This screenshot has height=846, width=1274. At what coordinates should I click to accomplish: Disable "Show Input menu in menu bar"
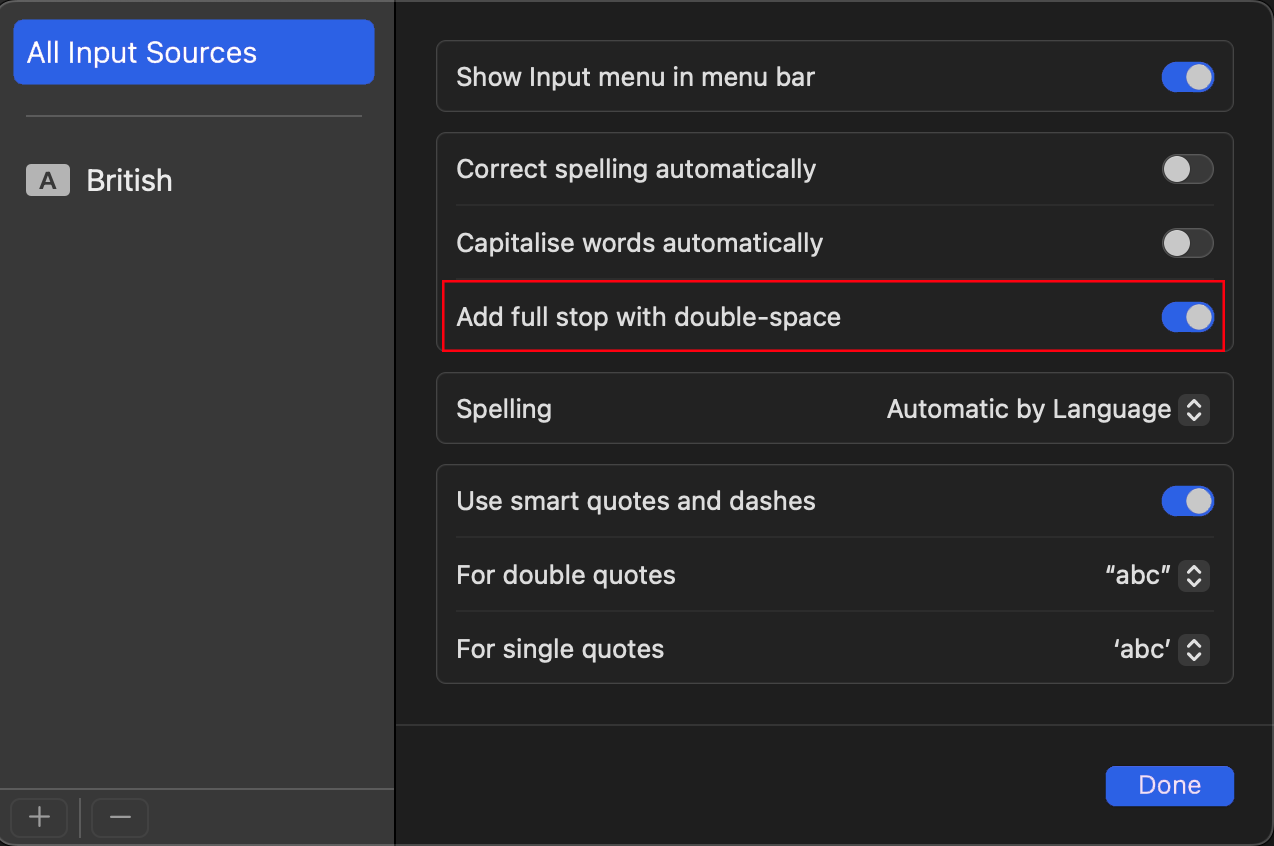click(x=1187, y=76)
